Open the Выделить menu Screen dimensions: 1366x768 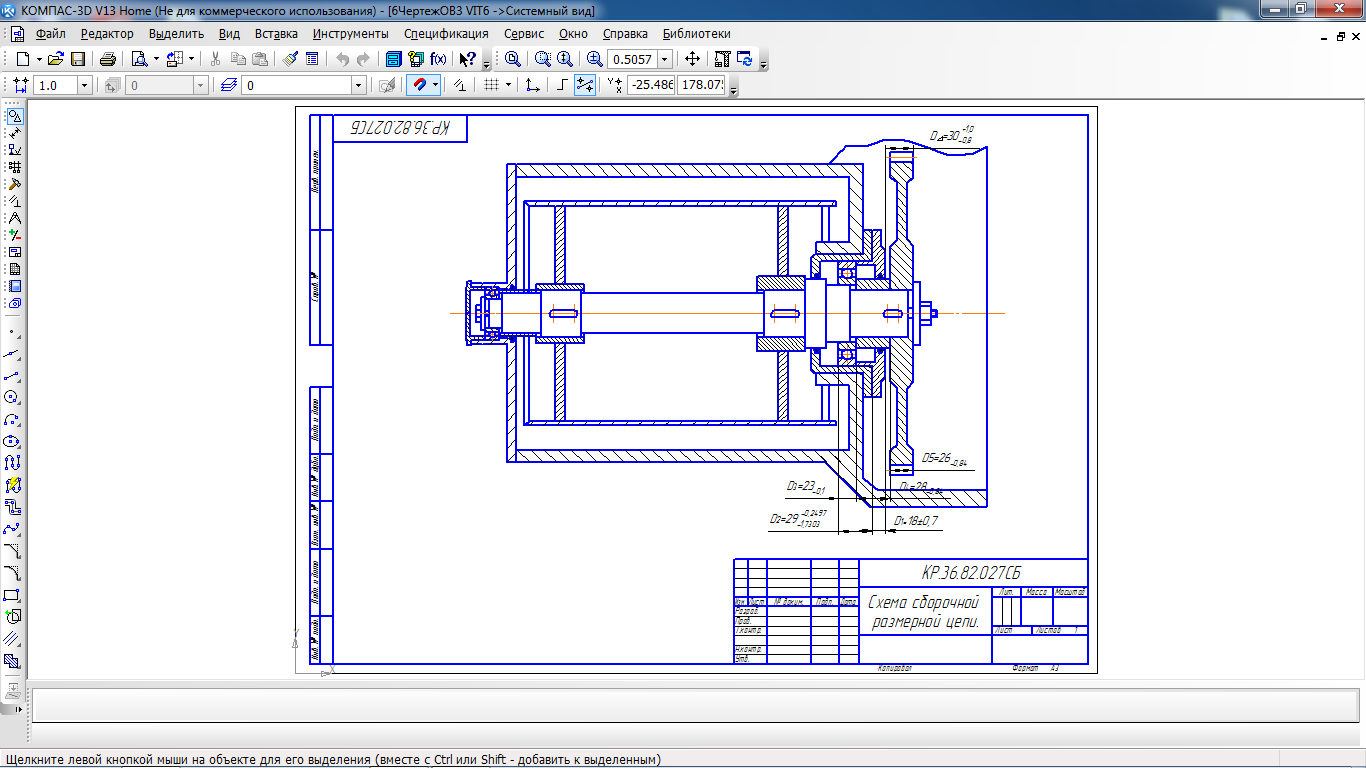[x=176, y=33]
